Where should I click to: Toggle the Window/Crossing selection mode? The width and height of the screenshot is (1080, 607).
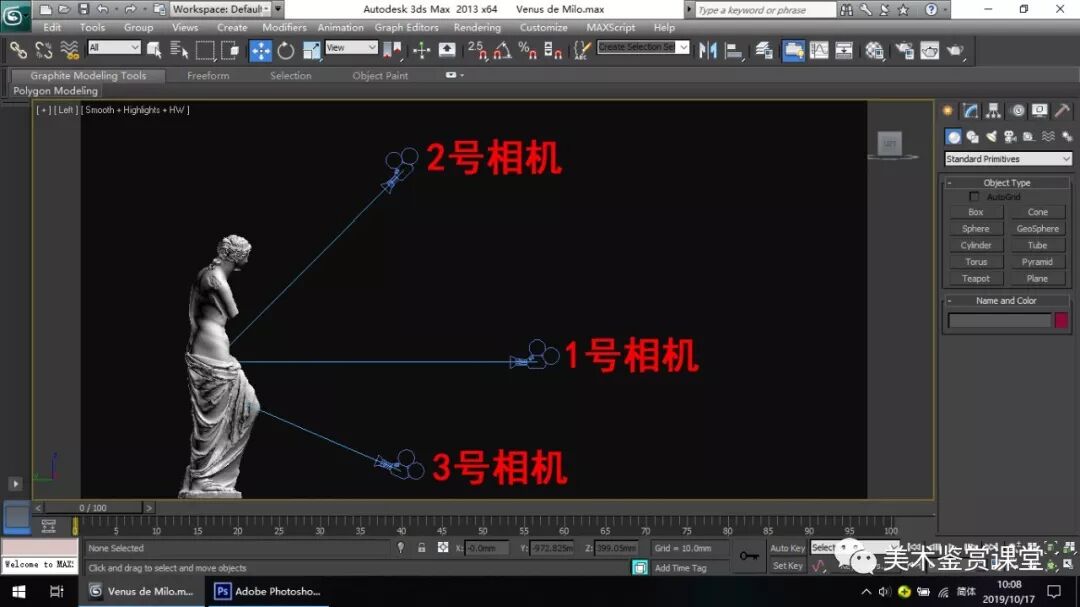(230, 50)
